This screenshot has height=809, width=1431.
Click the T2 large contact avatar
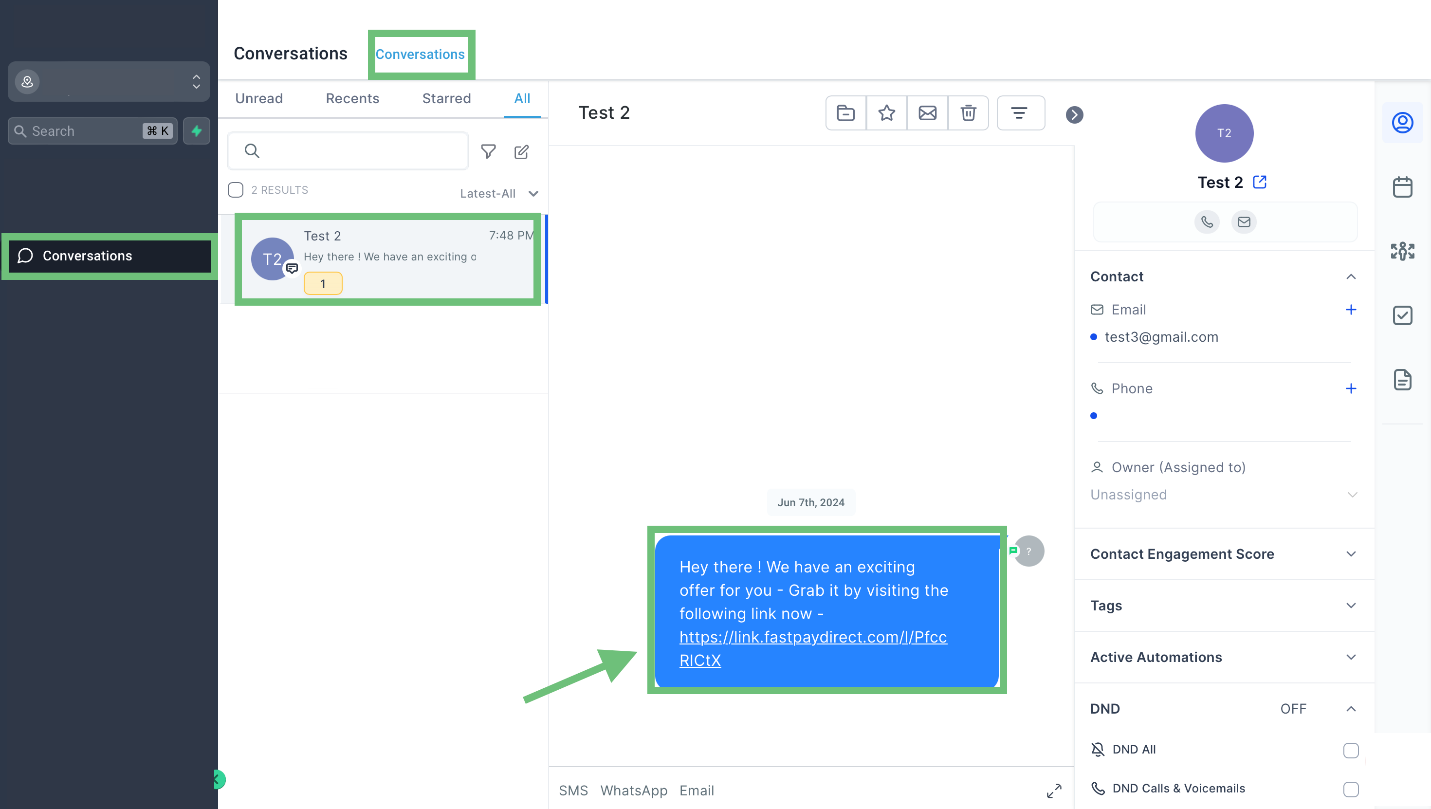click(x=1224, y=133)
